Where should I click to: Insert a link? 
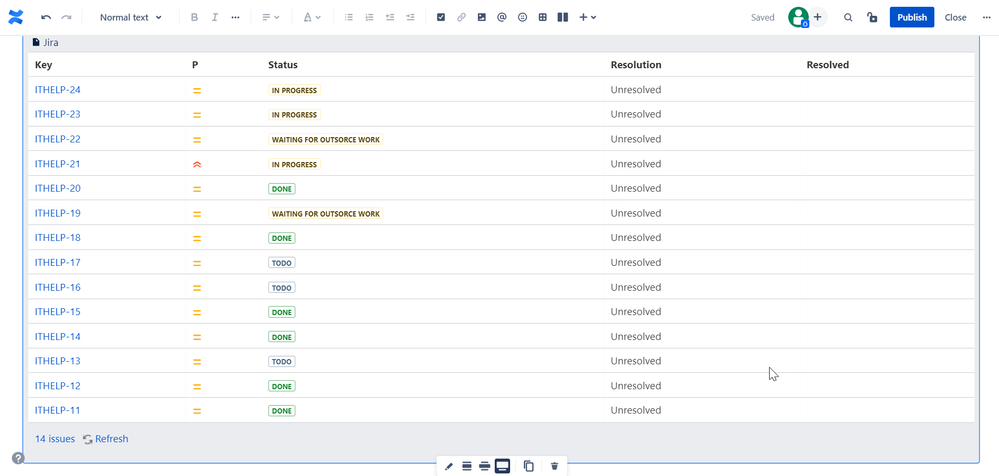point(461,17)
